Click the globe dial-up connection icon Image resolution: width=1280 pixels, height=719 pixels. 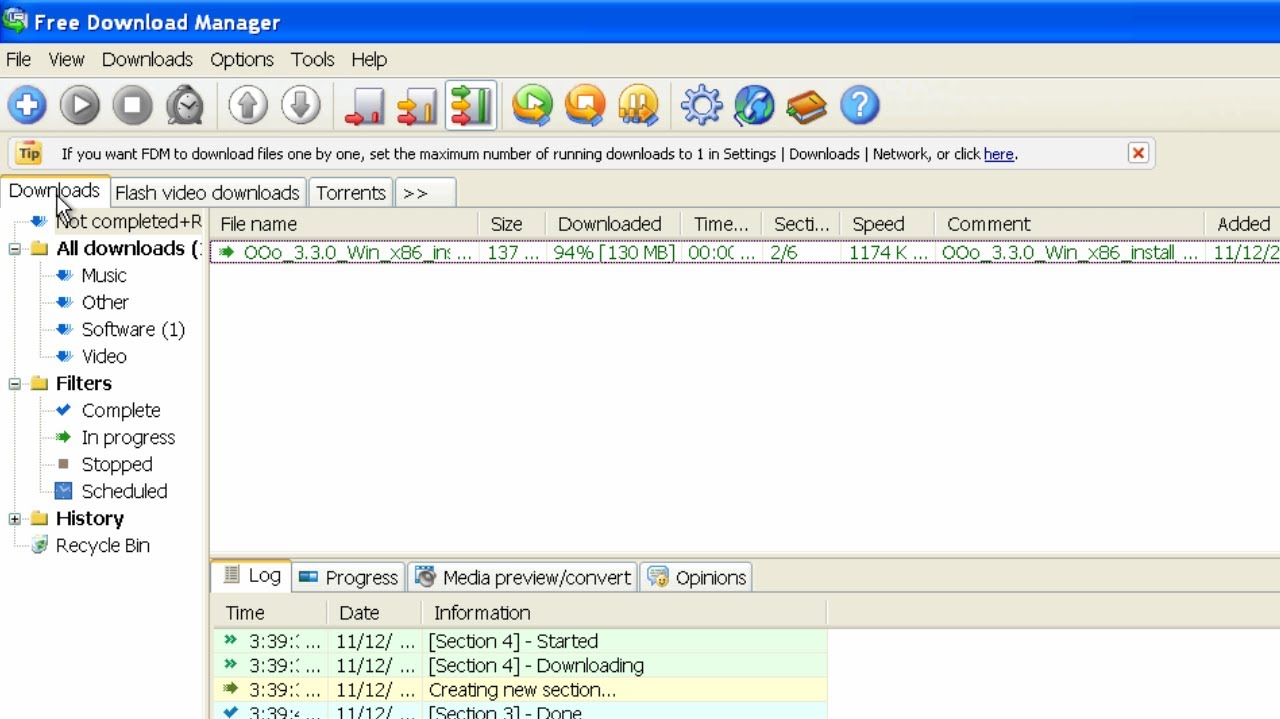coord(754,105)
